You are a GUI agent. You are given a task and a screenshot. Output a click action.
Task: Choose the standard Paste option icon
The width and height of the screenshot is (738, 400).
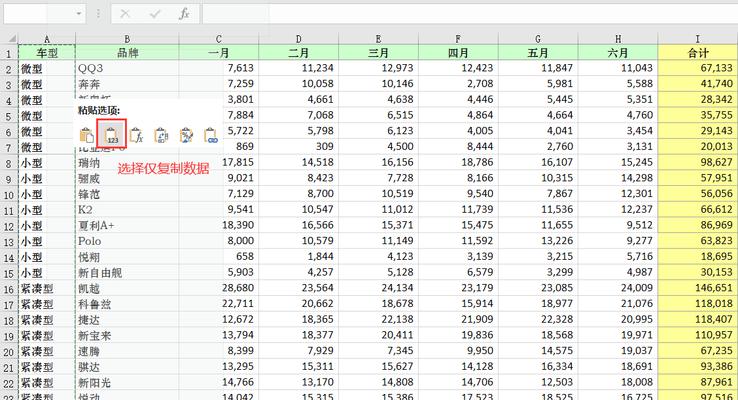point(87,135)
